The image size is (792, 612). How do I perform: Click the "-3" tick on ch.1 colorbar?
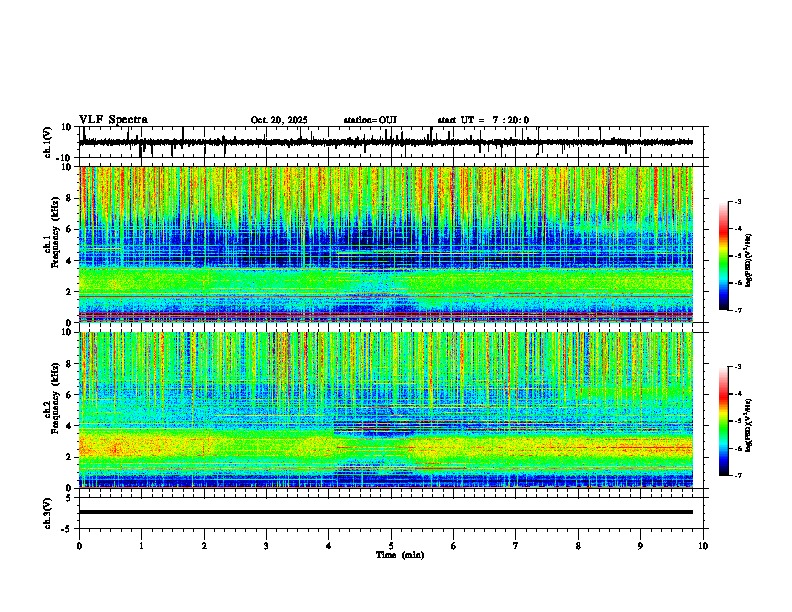(x=738, y=202)
